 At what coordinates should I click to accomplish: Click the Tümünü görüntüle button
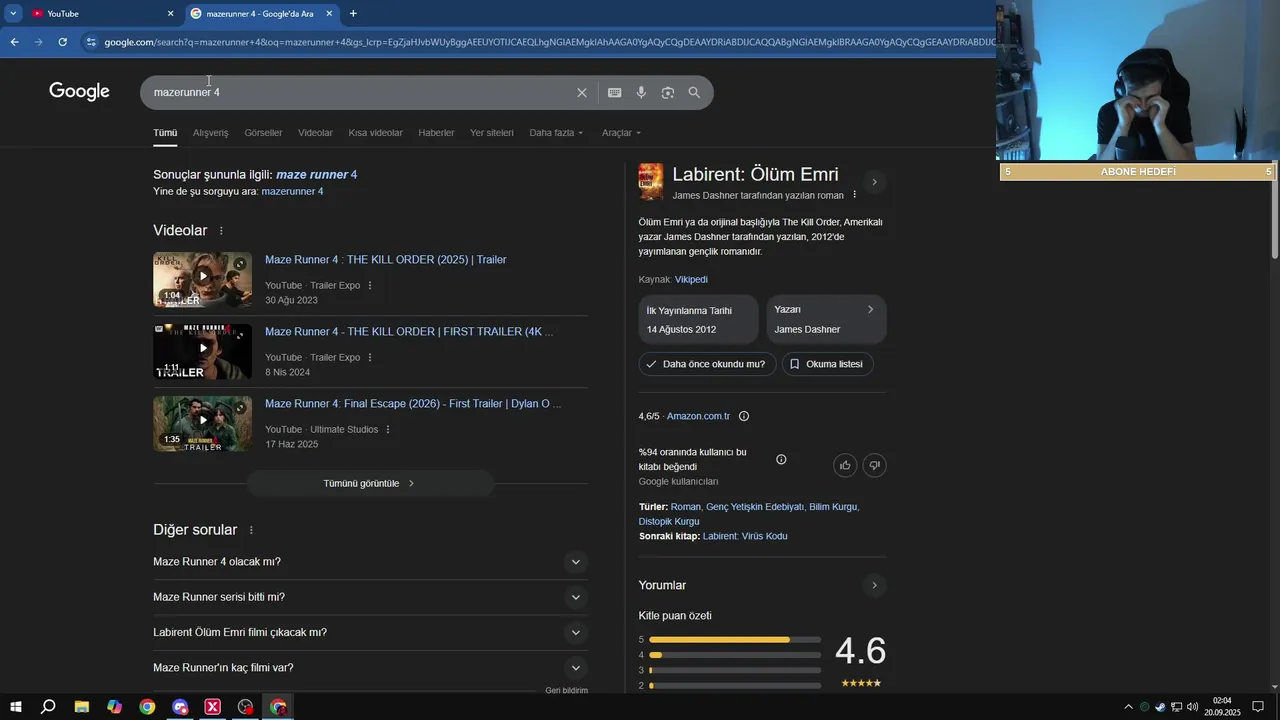[370, 483]
